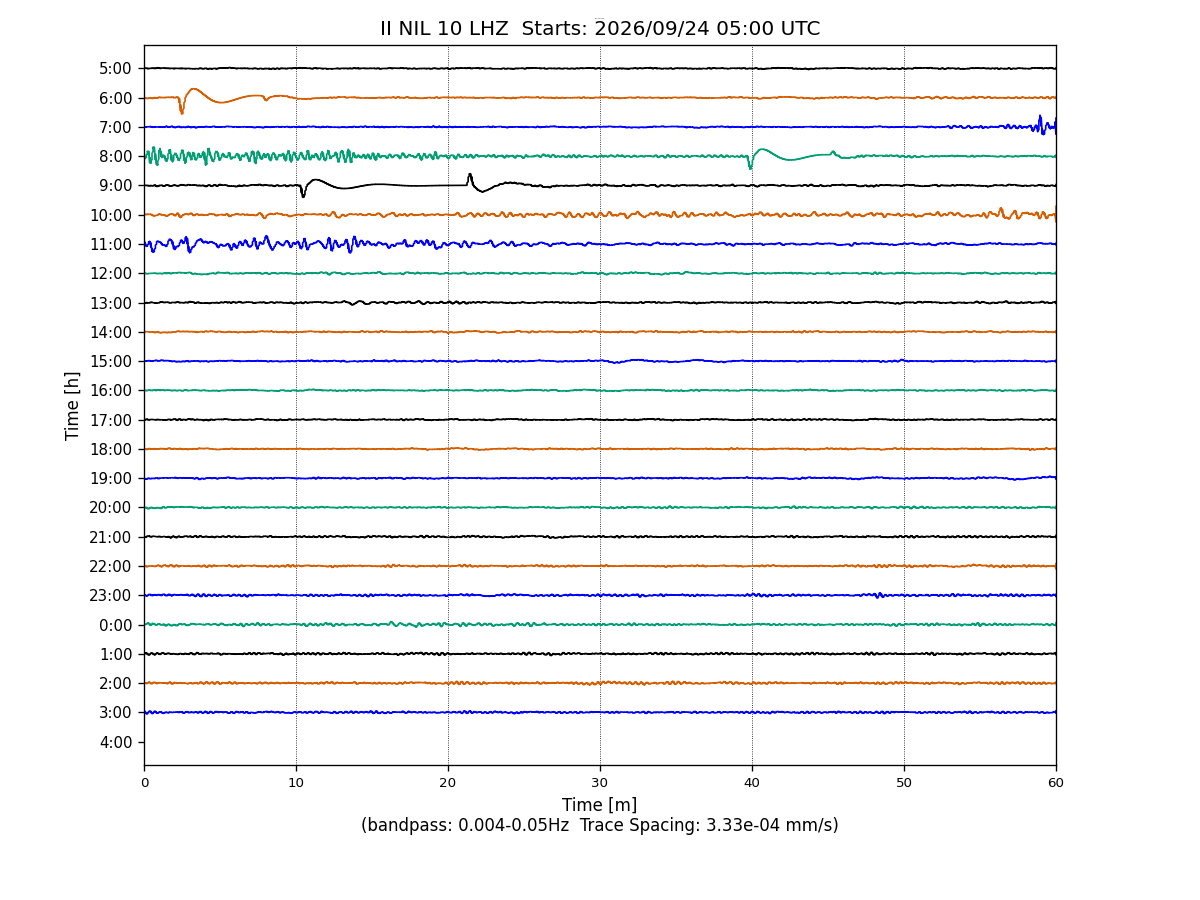Click the first black dip on 9:00 trace

(303, 190)
